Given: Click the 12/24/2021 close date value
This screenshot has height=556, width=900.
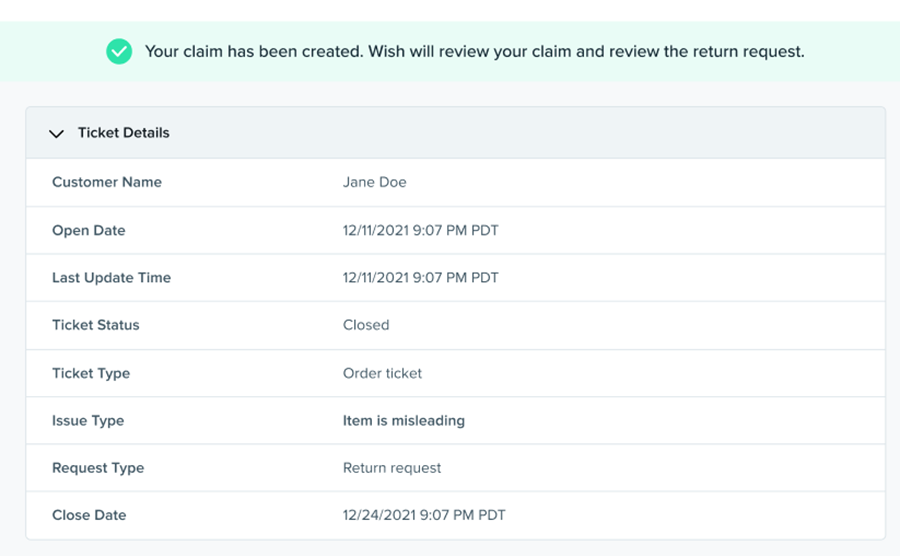Looking at the screenshot, I should click(424, 515).
